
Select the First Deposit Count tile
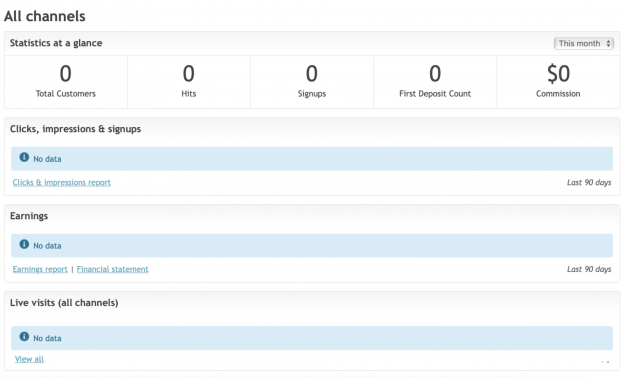pos(435,82)
